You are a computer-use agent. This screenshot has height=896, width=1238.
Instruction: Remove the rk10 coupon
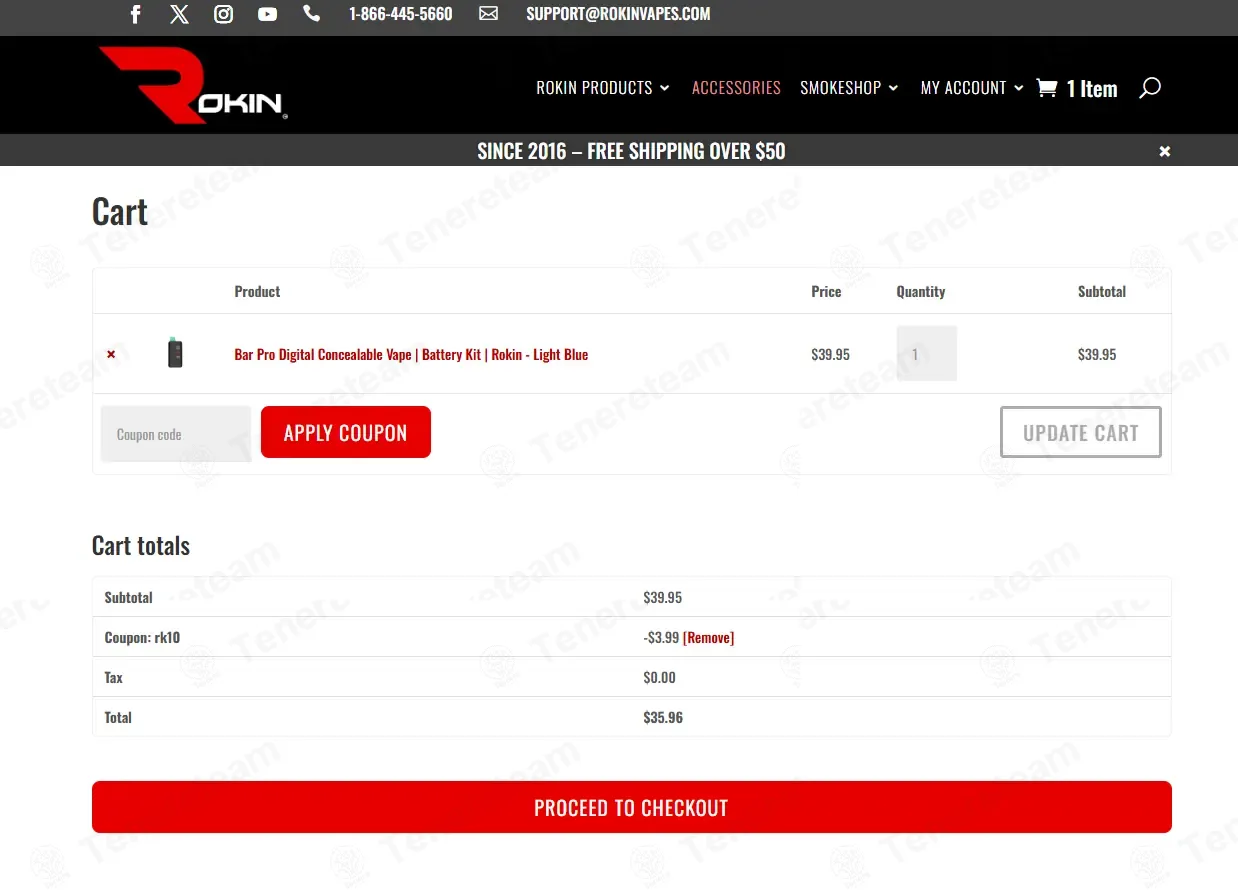tap(708, 637)
